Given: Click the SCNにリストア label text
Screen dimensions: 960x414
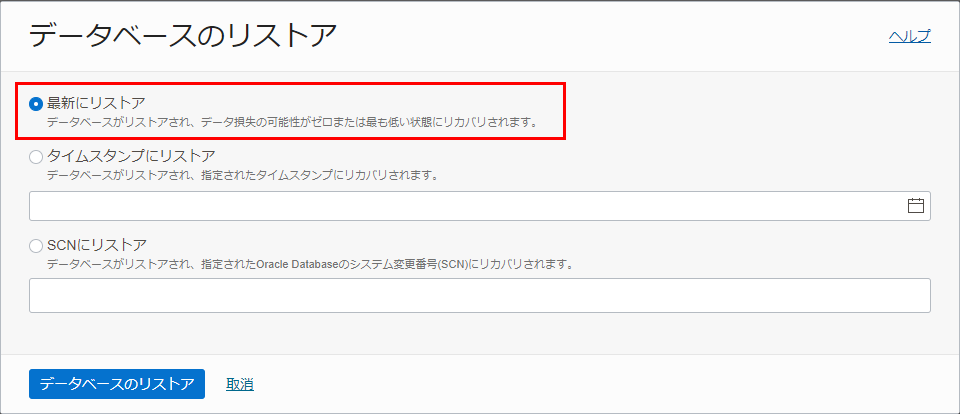Looking at the screenshot, I should click(97, 245).
